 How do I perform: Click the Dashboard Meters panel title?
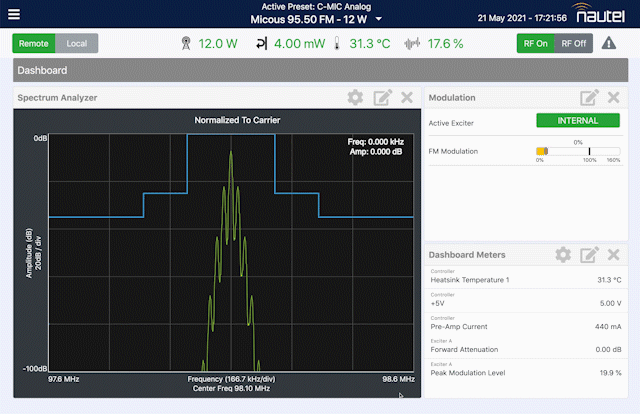[x=467, y=255]
